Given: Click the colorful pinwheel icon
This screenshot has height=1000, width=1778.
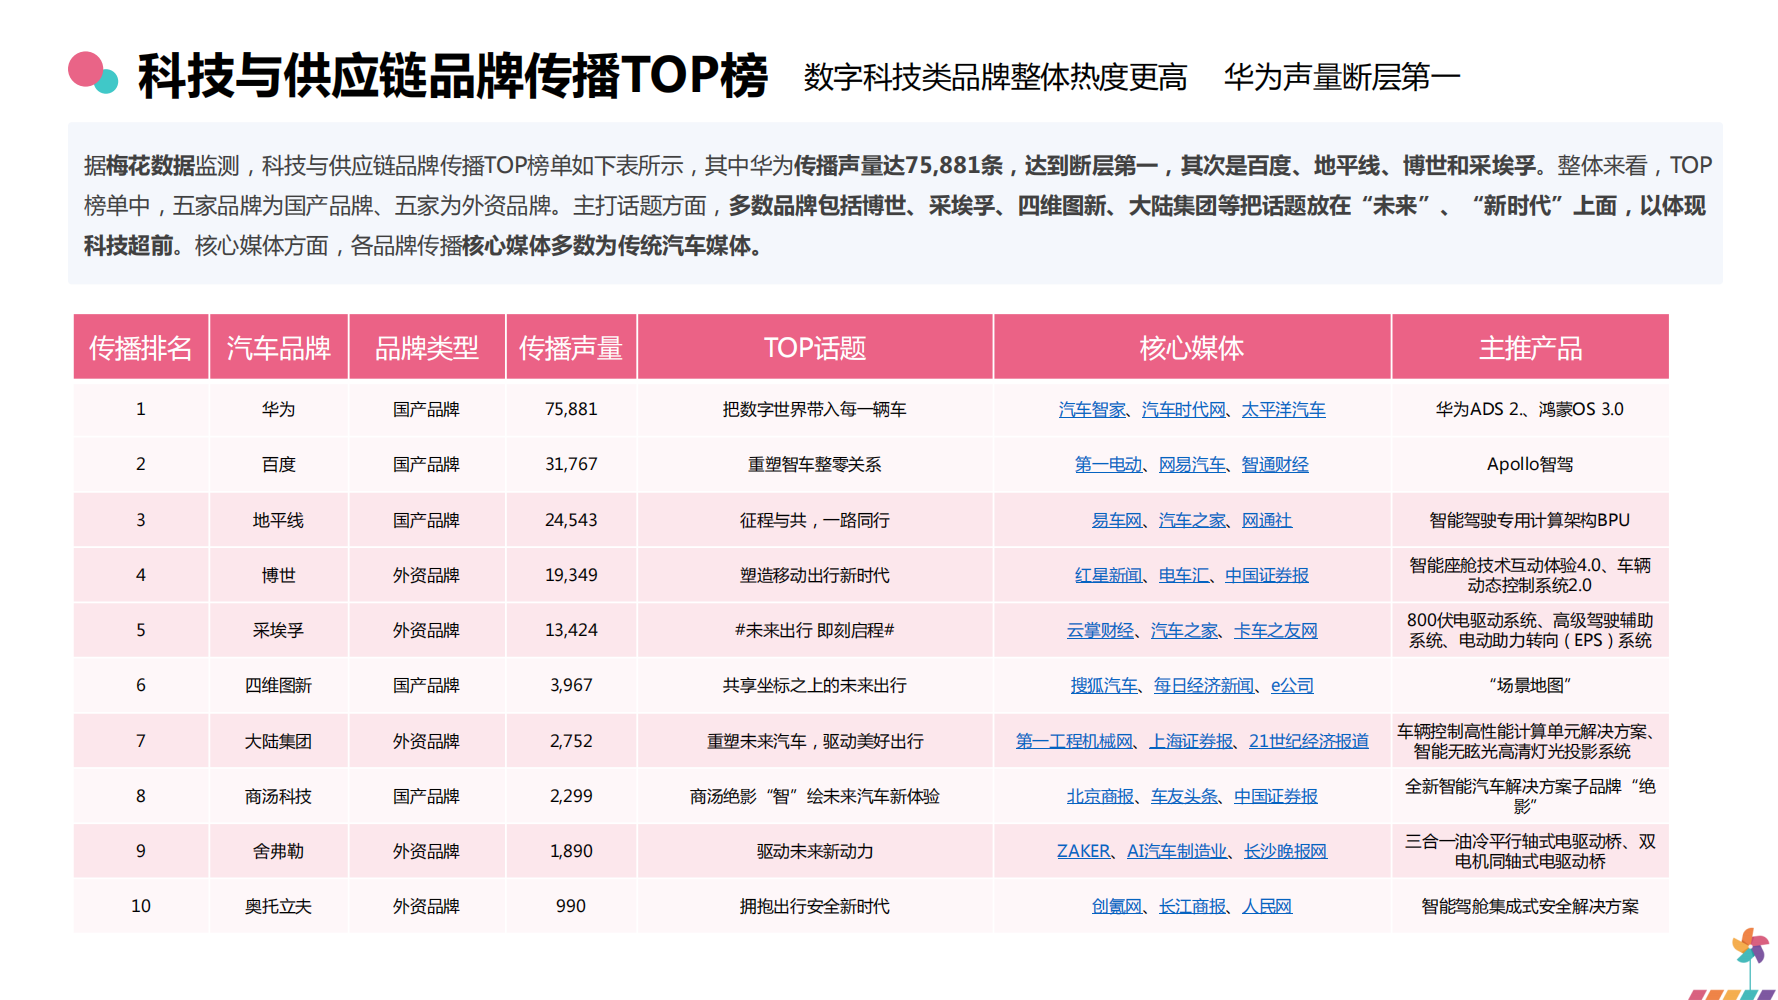Looking at the screenshot, I should pos(1750,947).
